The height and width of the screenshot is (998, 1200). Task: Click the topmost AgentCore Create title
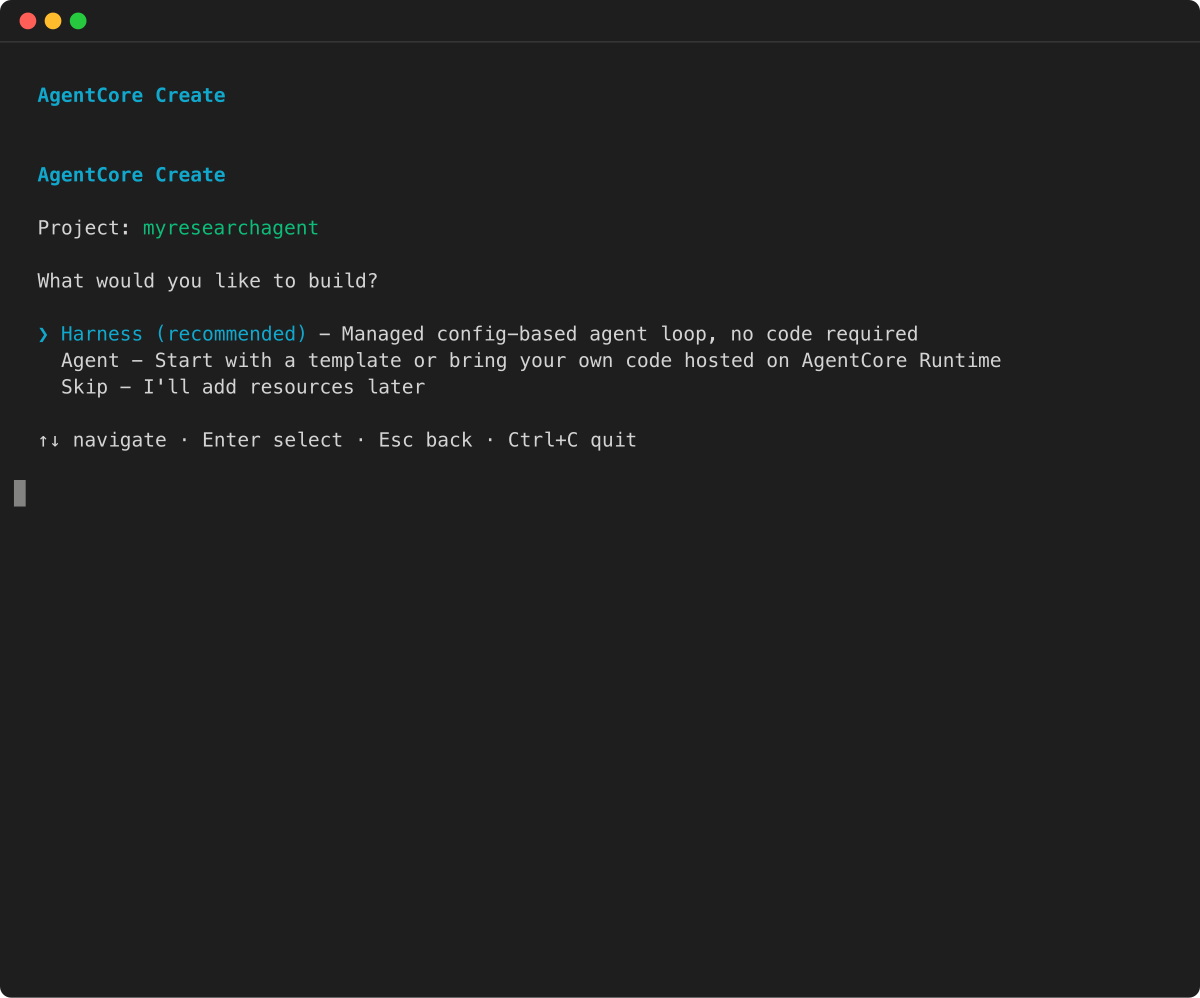[x=131, y=95]
